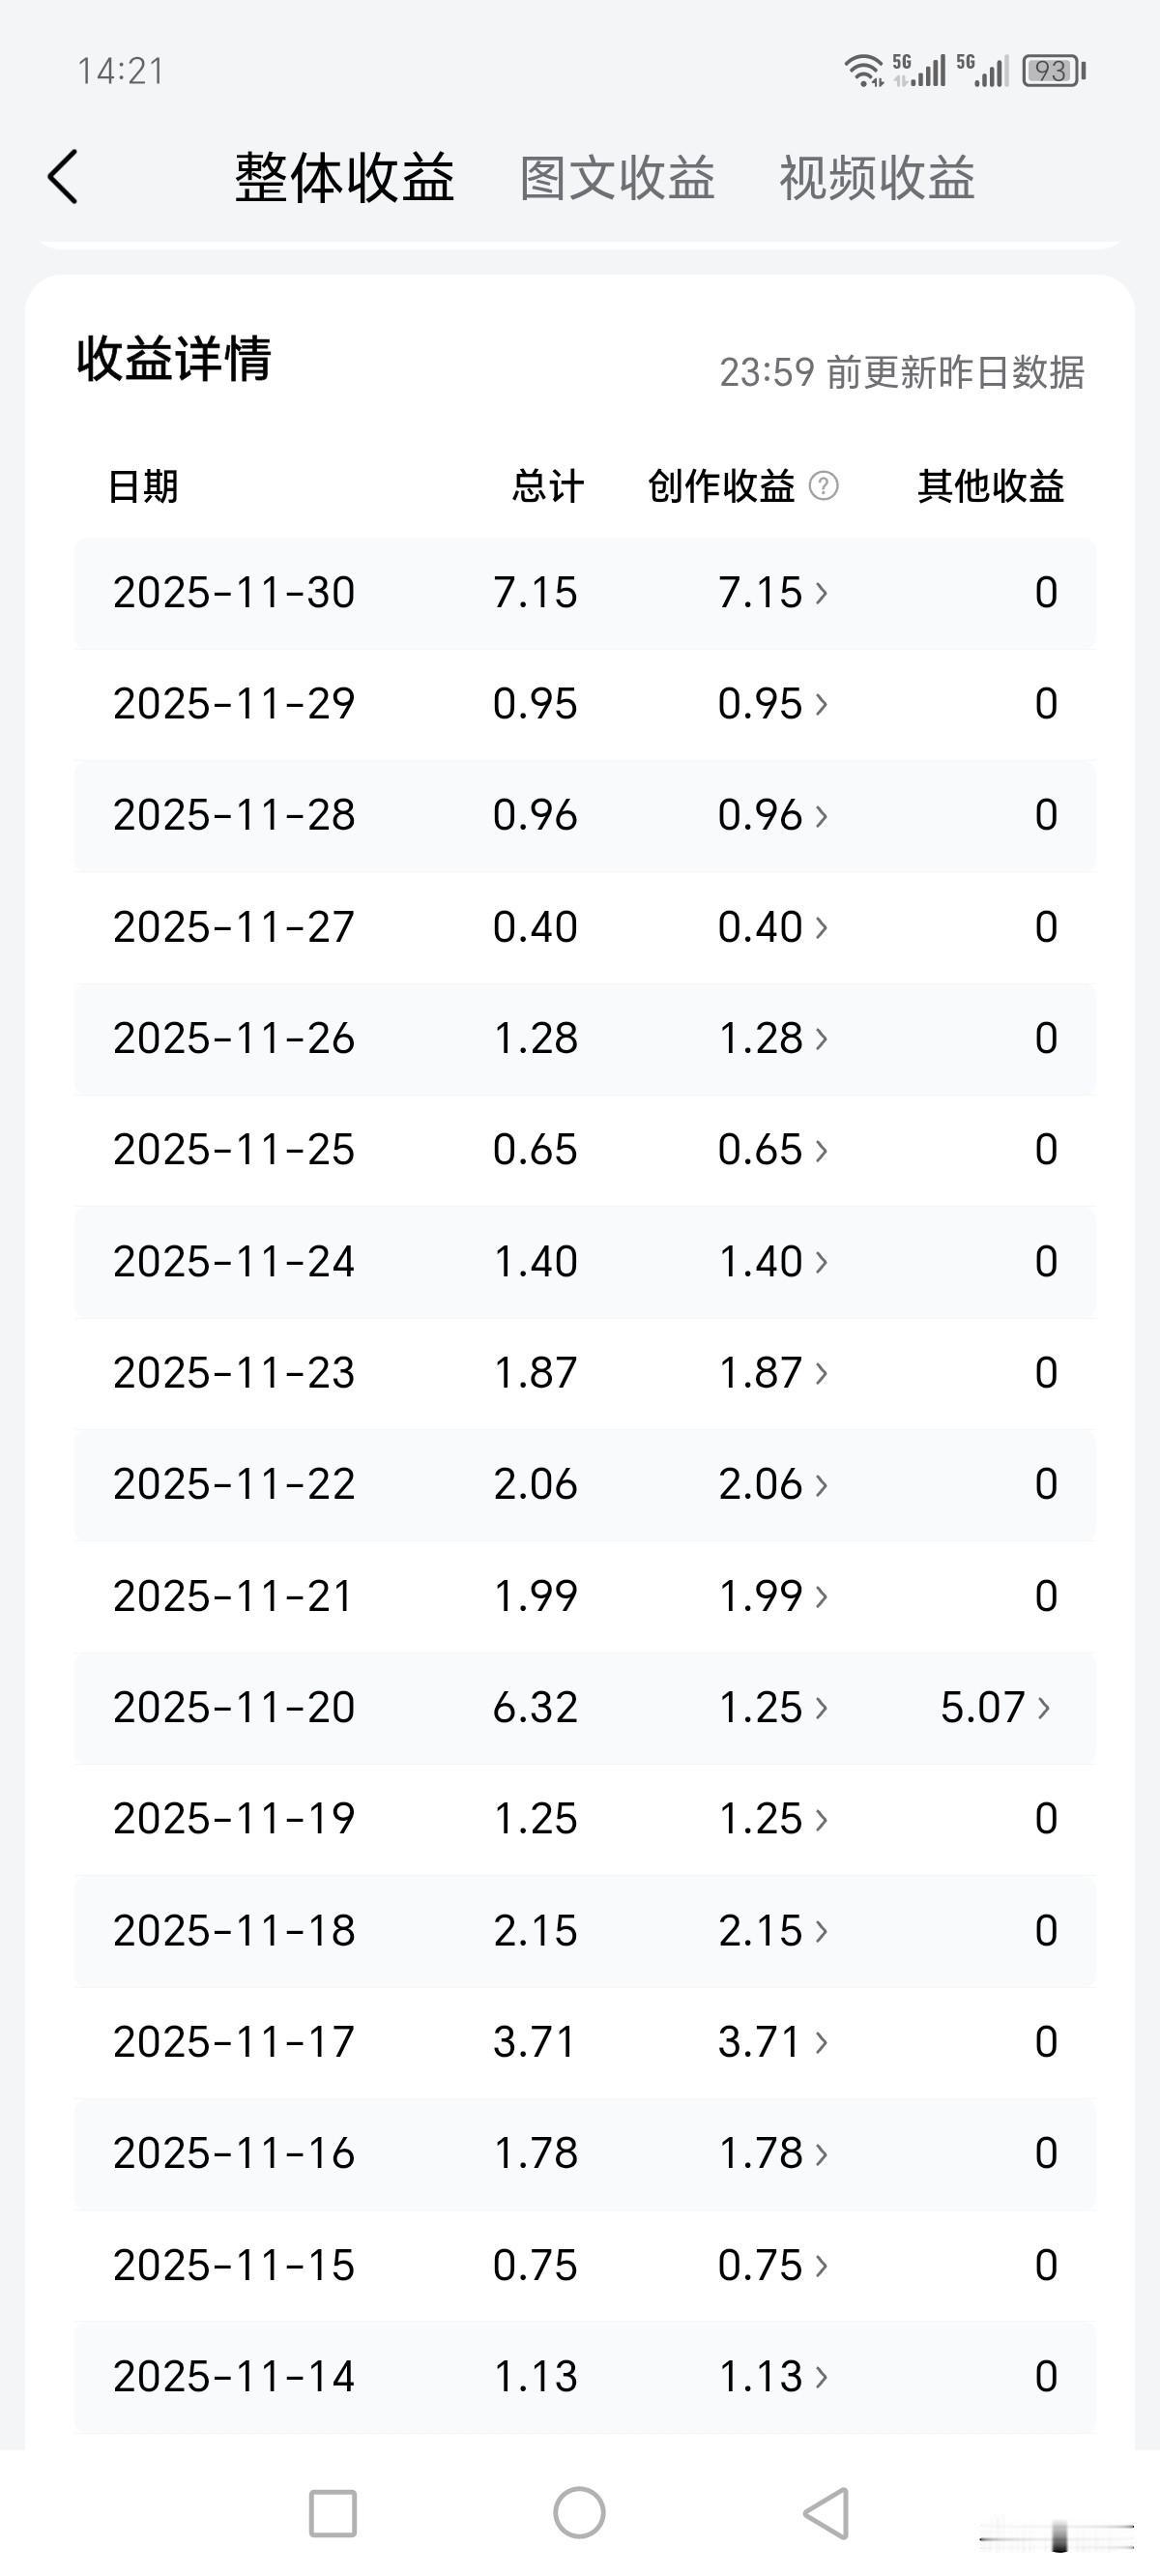Switch to the 视频收益 tab

(x=877, y=179)
